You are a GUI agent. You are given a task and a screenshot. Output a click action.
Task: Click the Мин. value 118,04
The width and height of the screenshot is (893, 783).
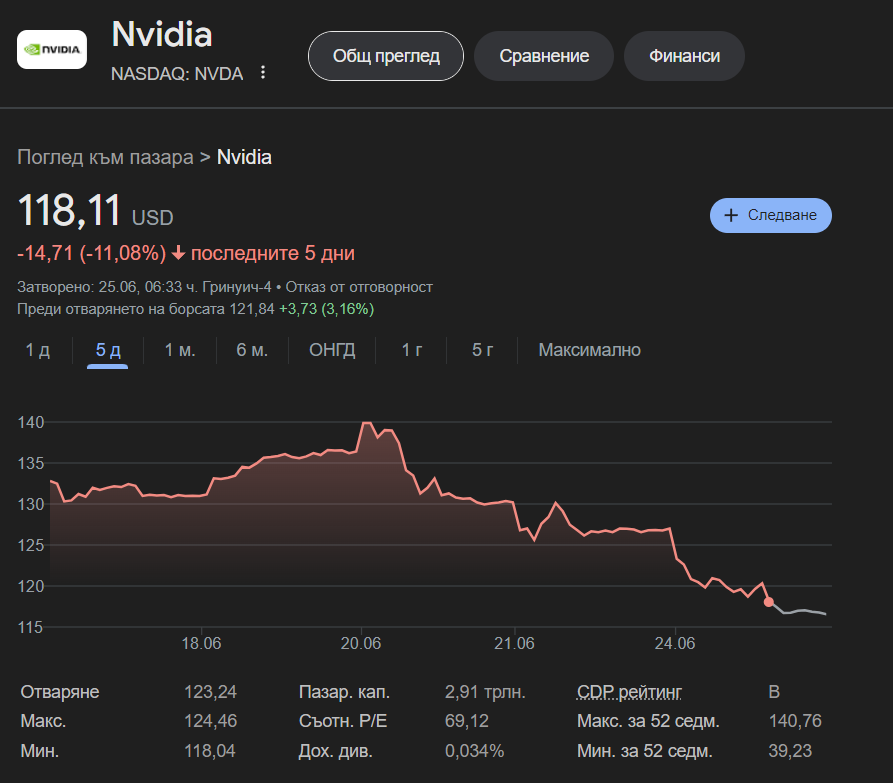pyautogui.click(x=210, y=751)
